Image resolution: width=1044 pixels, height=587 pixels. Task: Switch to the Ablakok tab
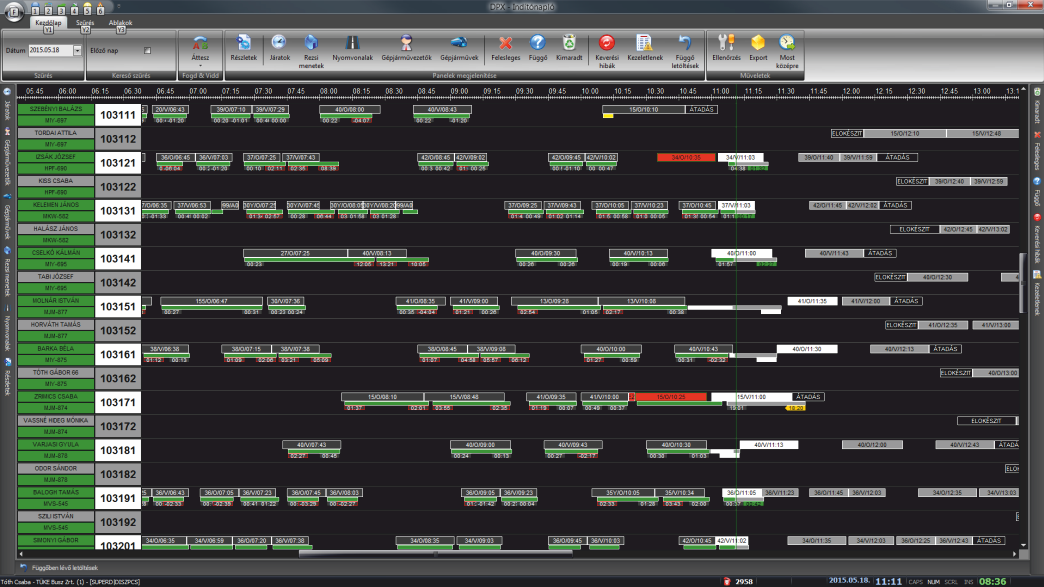coord(121,23)
